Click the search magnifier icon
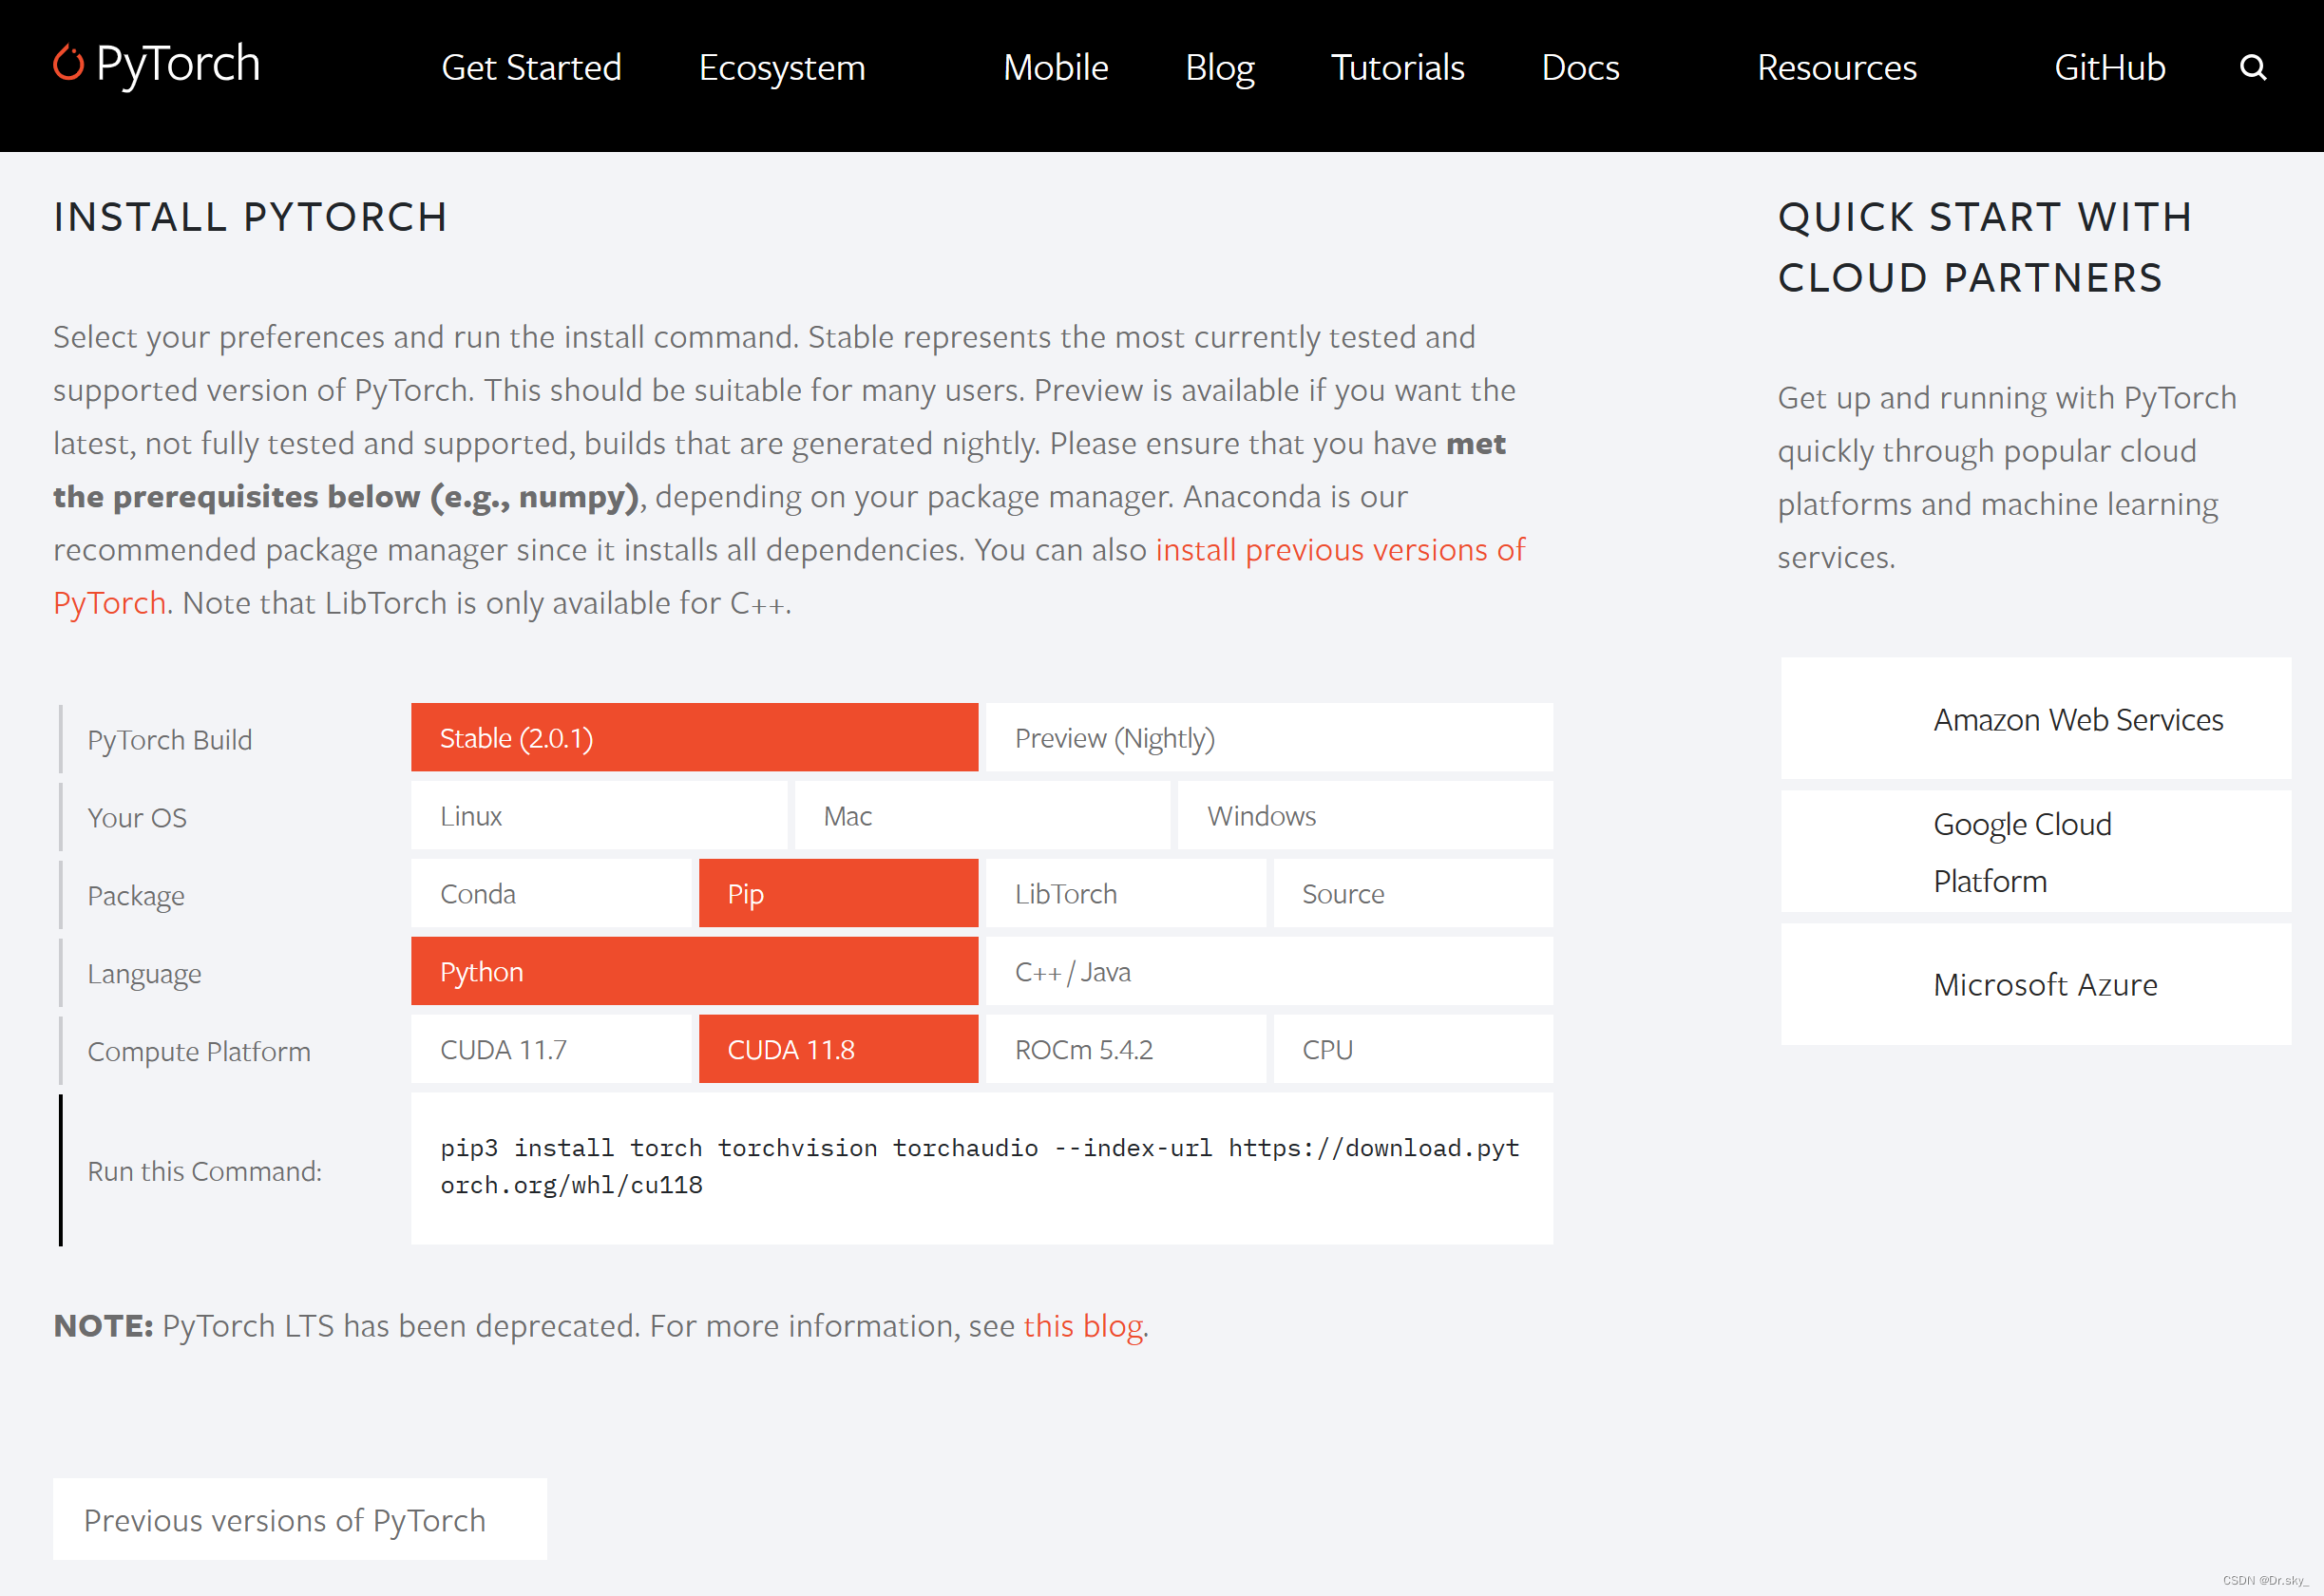2324x1596 pixels. tap(2252, 67)
